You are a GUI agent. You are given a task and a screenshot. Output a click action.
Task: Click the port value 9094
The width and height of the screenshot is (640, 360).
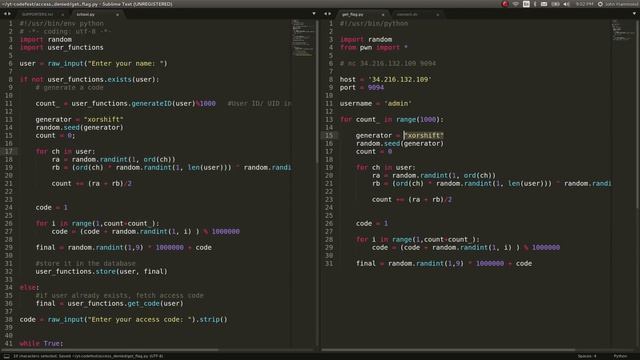pyautogui.click(x=376, y=88)
